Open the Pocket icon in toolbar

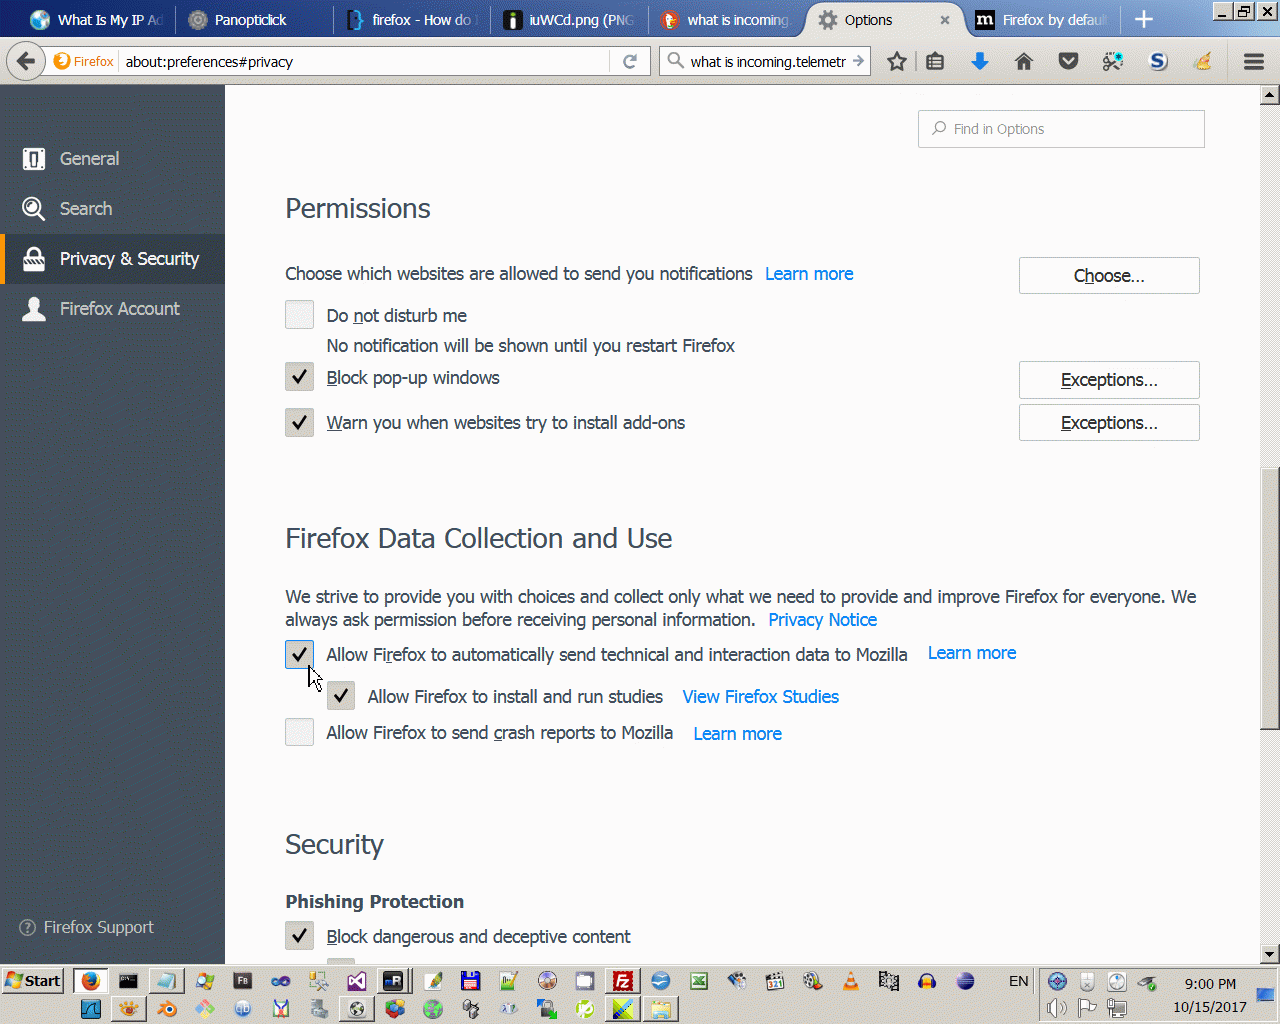pyautogui.click(x=1068, y=62)
